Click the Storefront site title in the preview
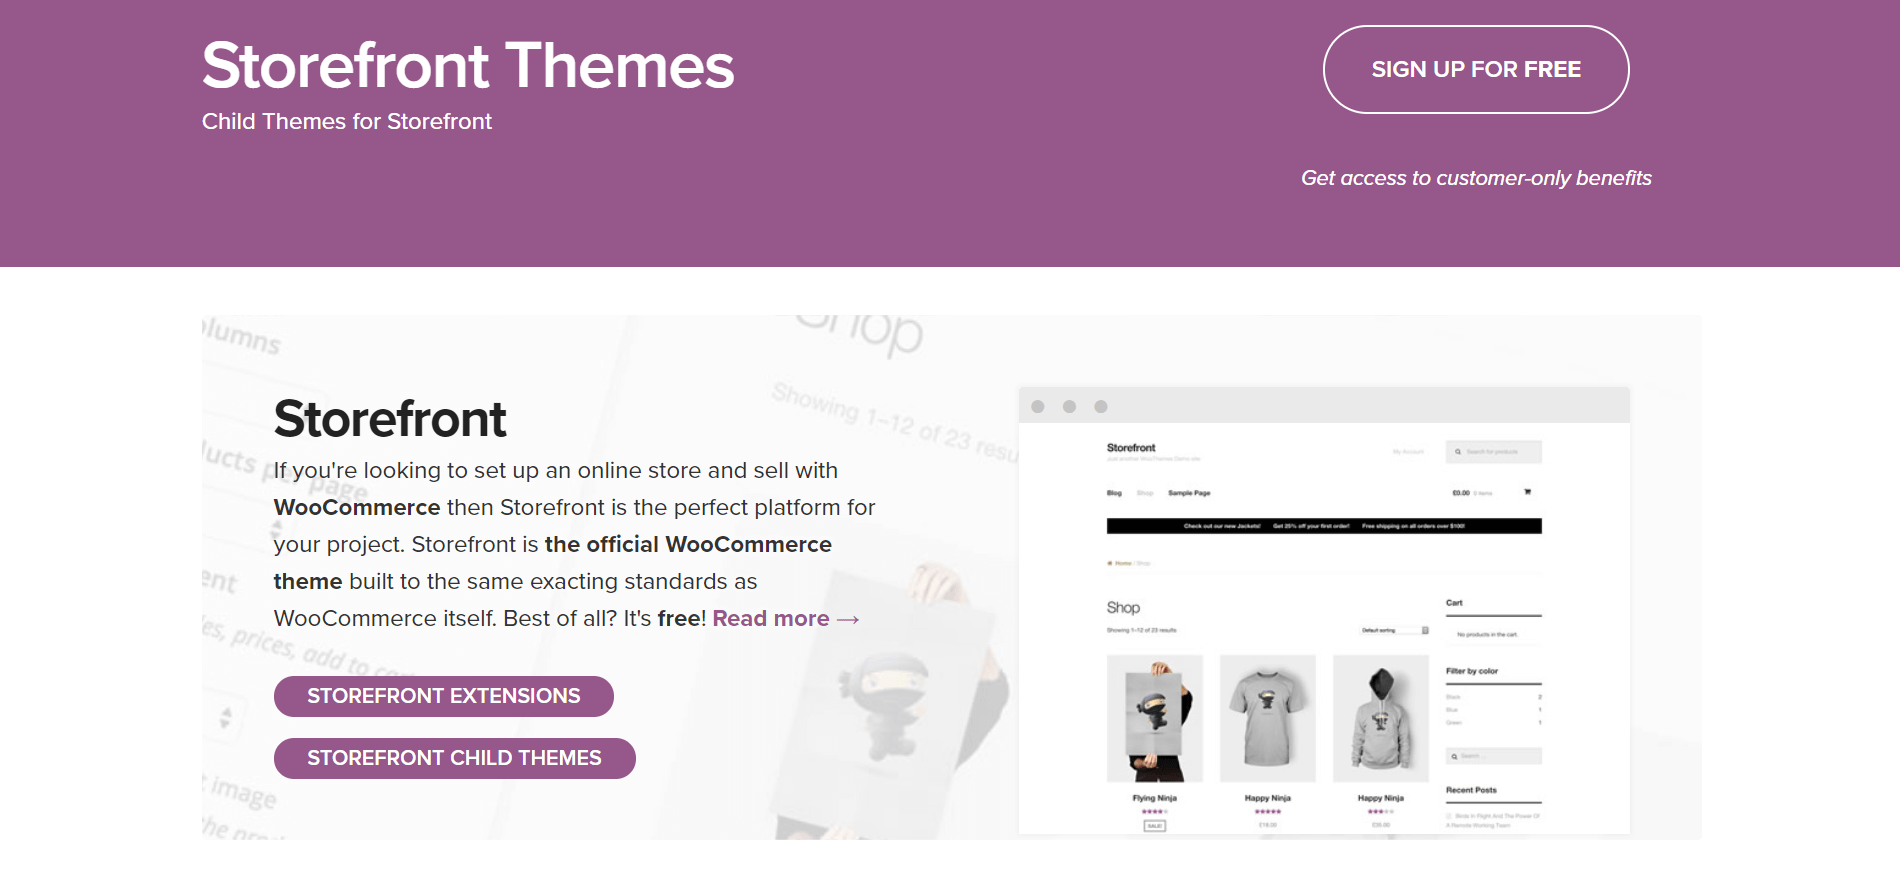 pyautogui.click(x=1131, y=448)
